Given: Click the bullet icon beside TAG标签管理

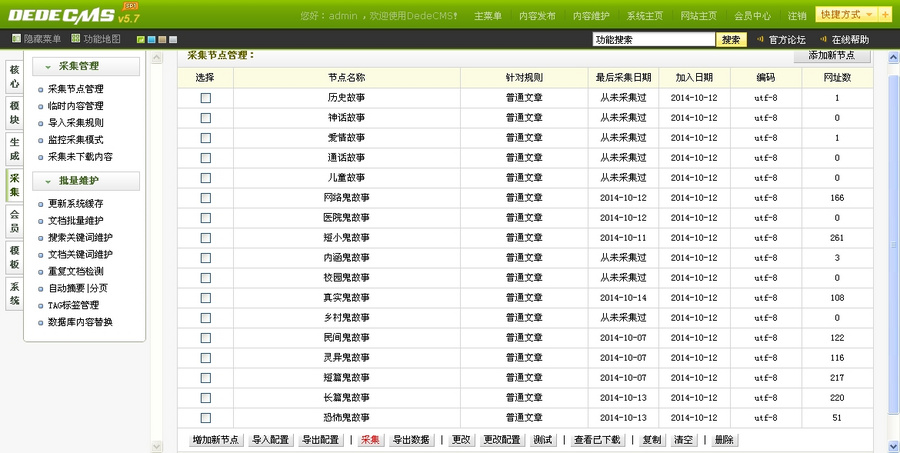Looking at the screenshot, I should point(40,306).
